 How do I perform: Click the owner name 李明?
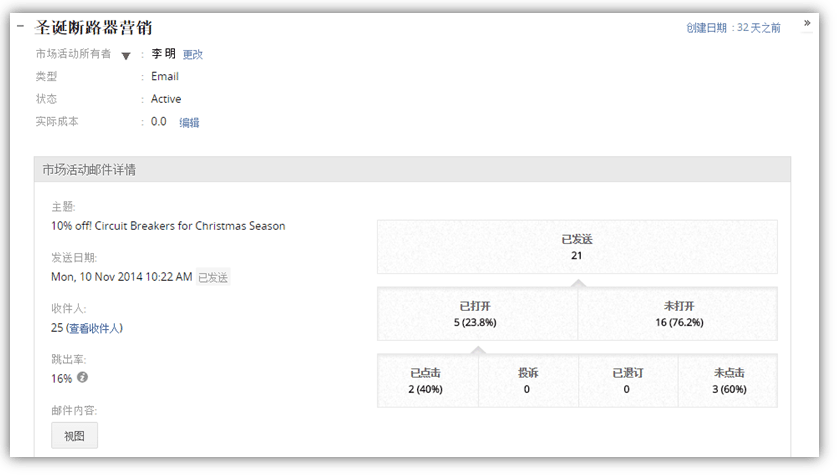(163, 54)
